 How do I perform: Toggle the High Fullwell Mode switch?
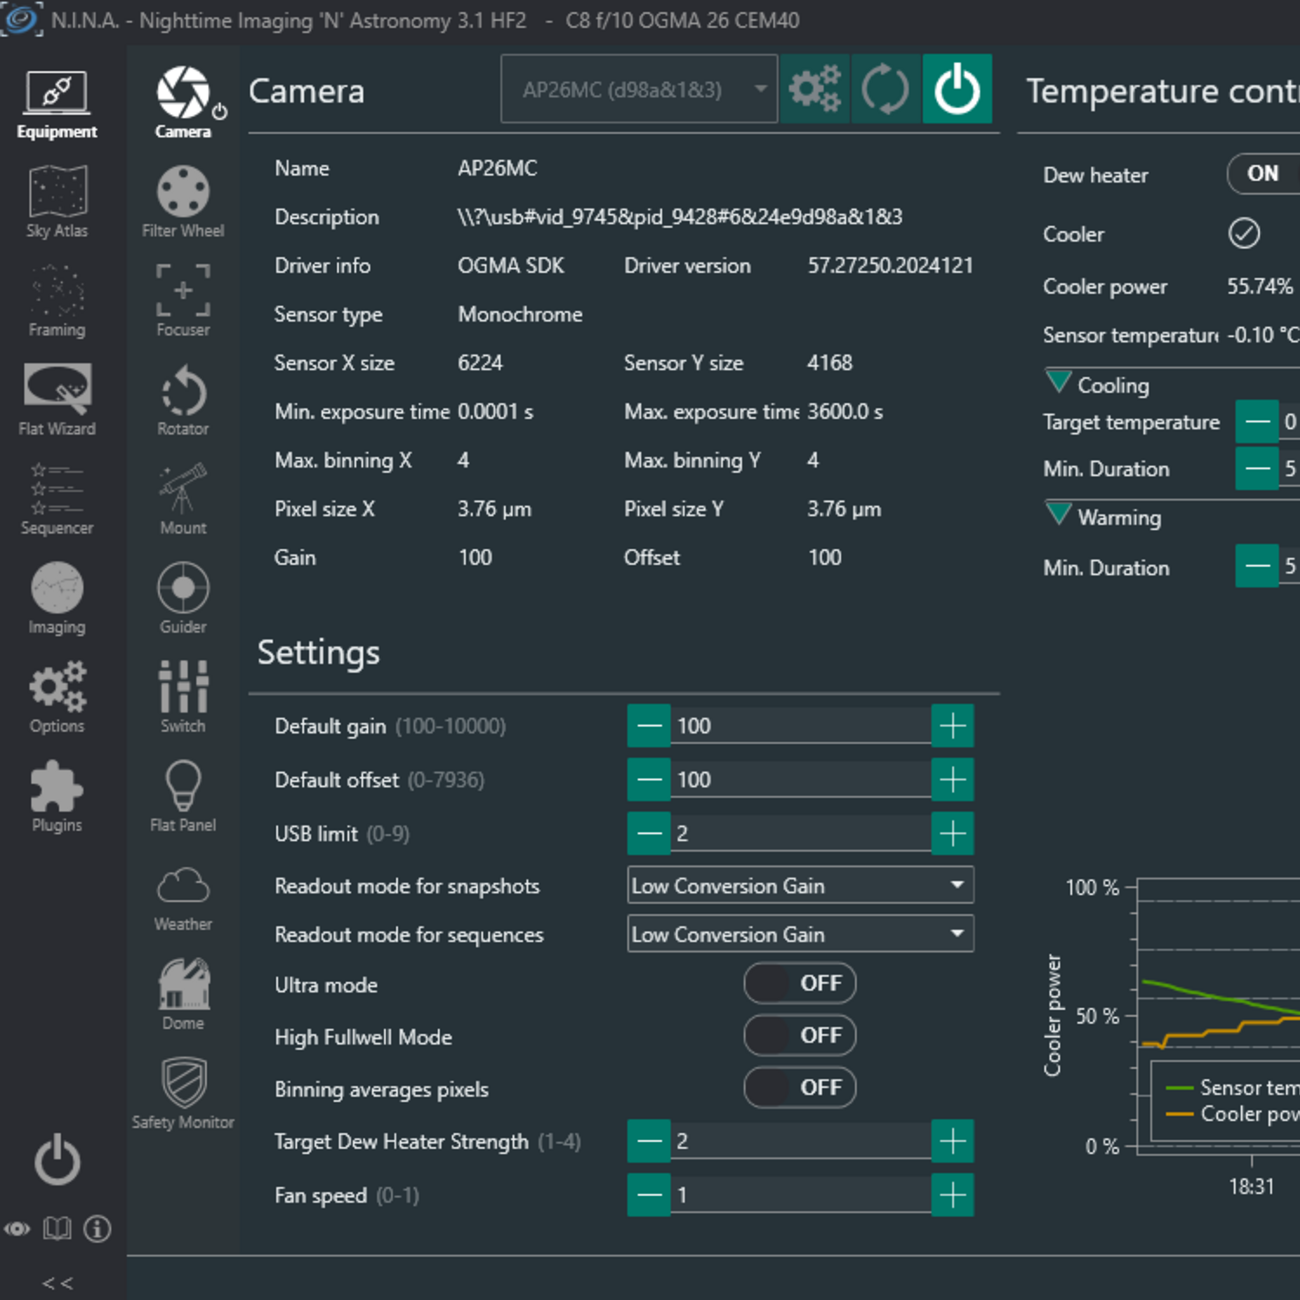(800, 1035)
